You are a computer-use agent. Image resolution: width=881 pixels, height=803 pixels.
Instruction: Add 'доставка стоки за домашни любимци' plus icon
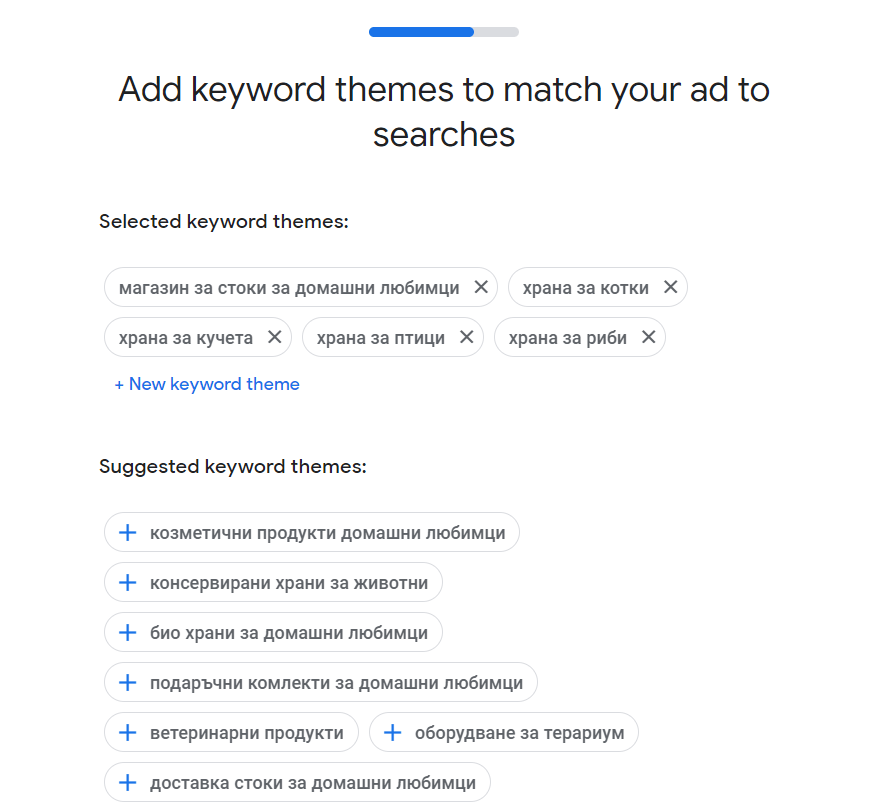click(128, 782)
